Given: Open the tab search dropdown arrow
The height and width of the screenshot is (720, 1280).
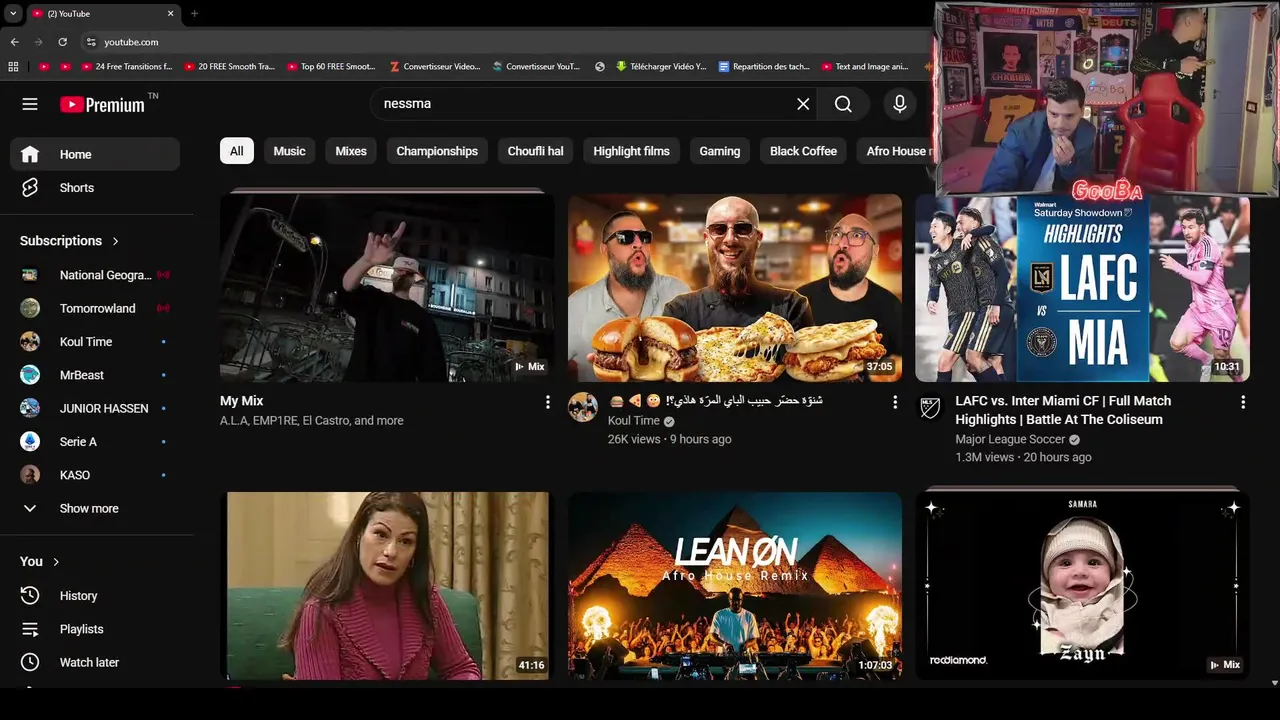Looking at the screenshot, I should coord(13,14).
